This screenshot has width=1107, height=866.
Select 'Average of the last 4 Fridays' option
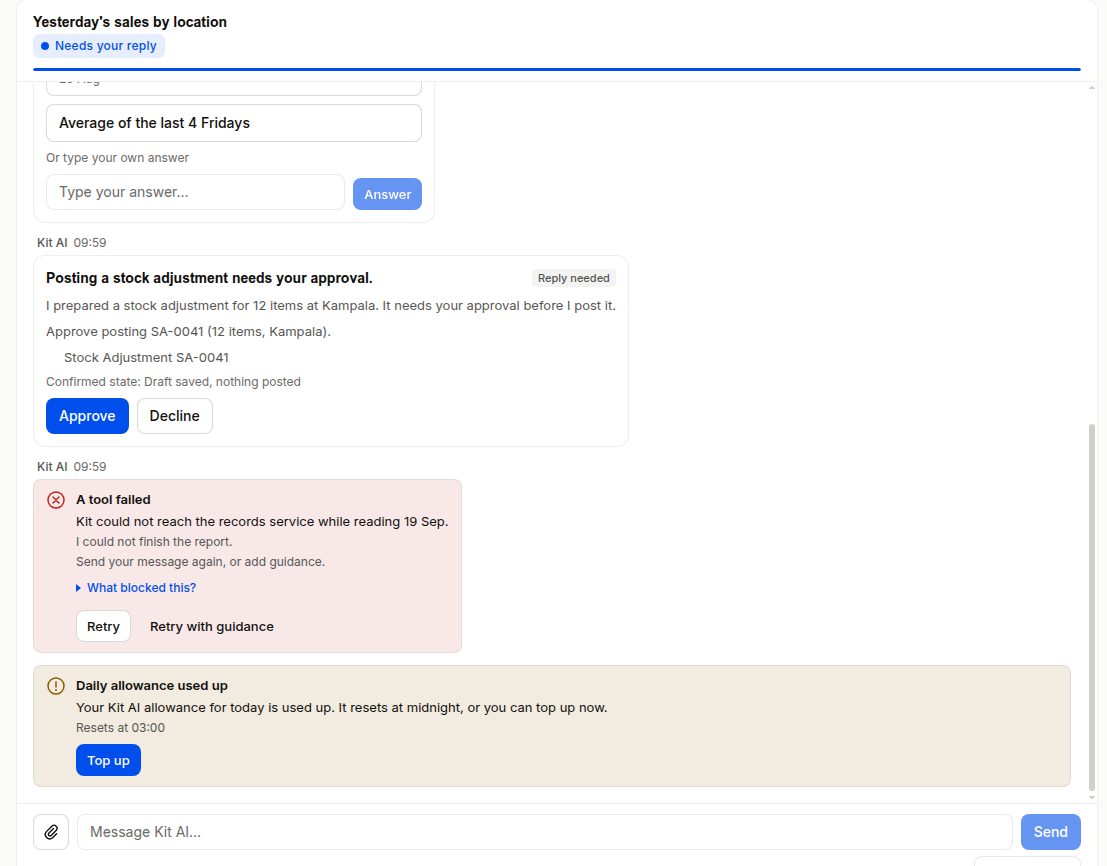(x=234, y=123)
